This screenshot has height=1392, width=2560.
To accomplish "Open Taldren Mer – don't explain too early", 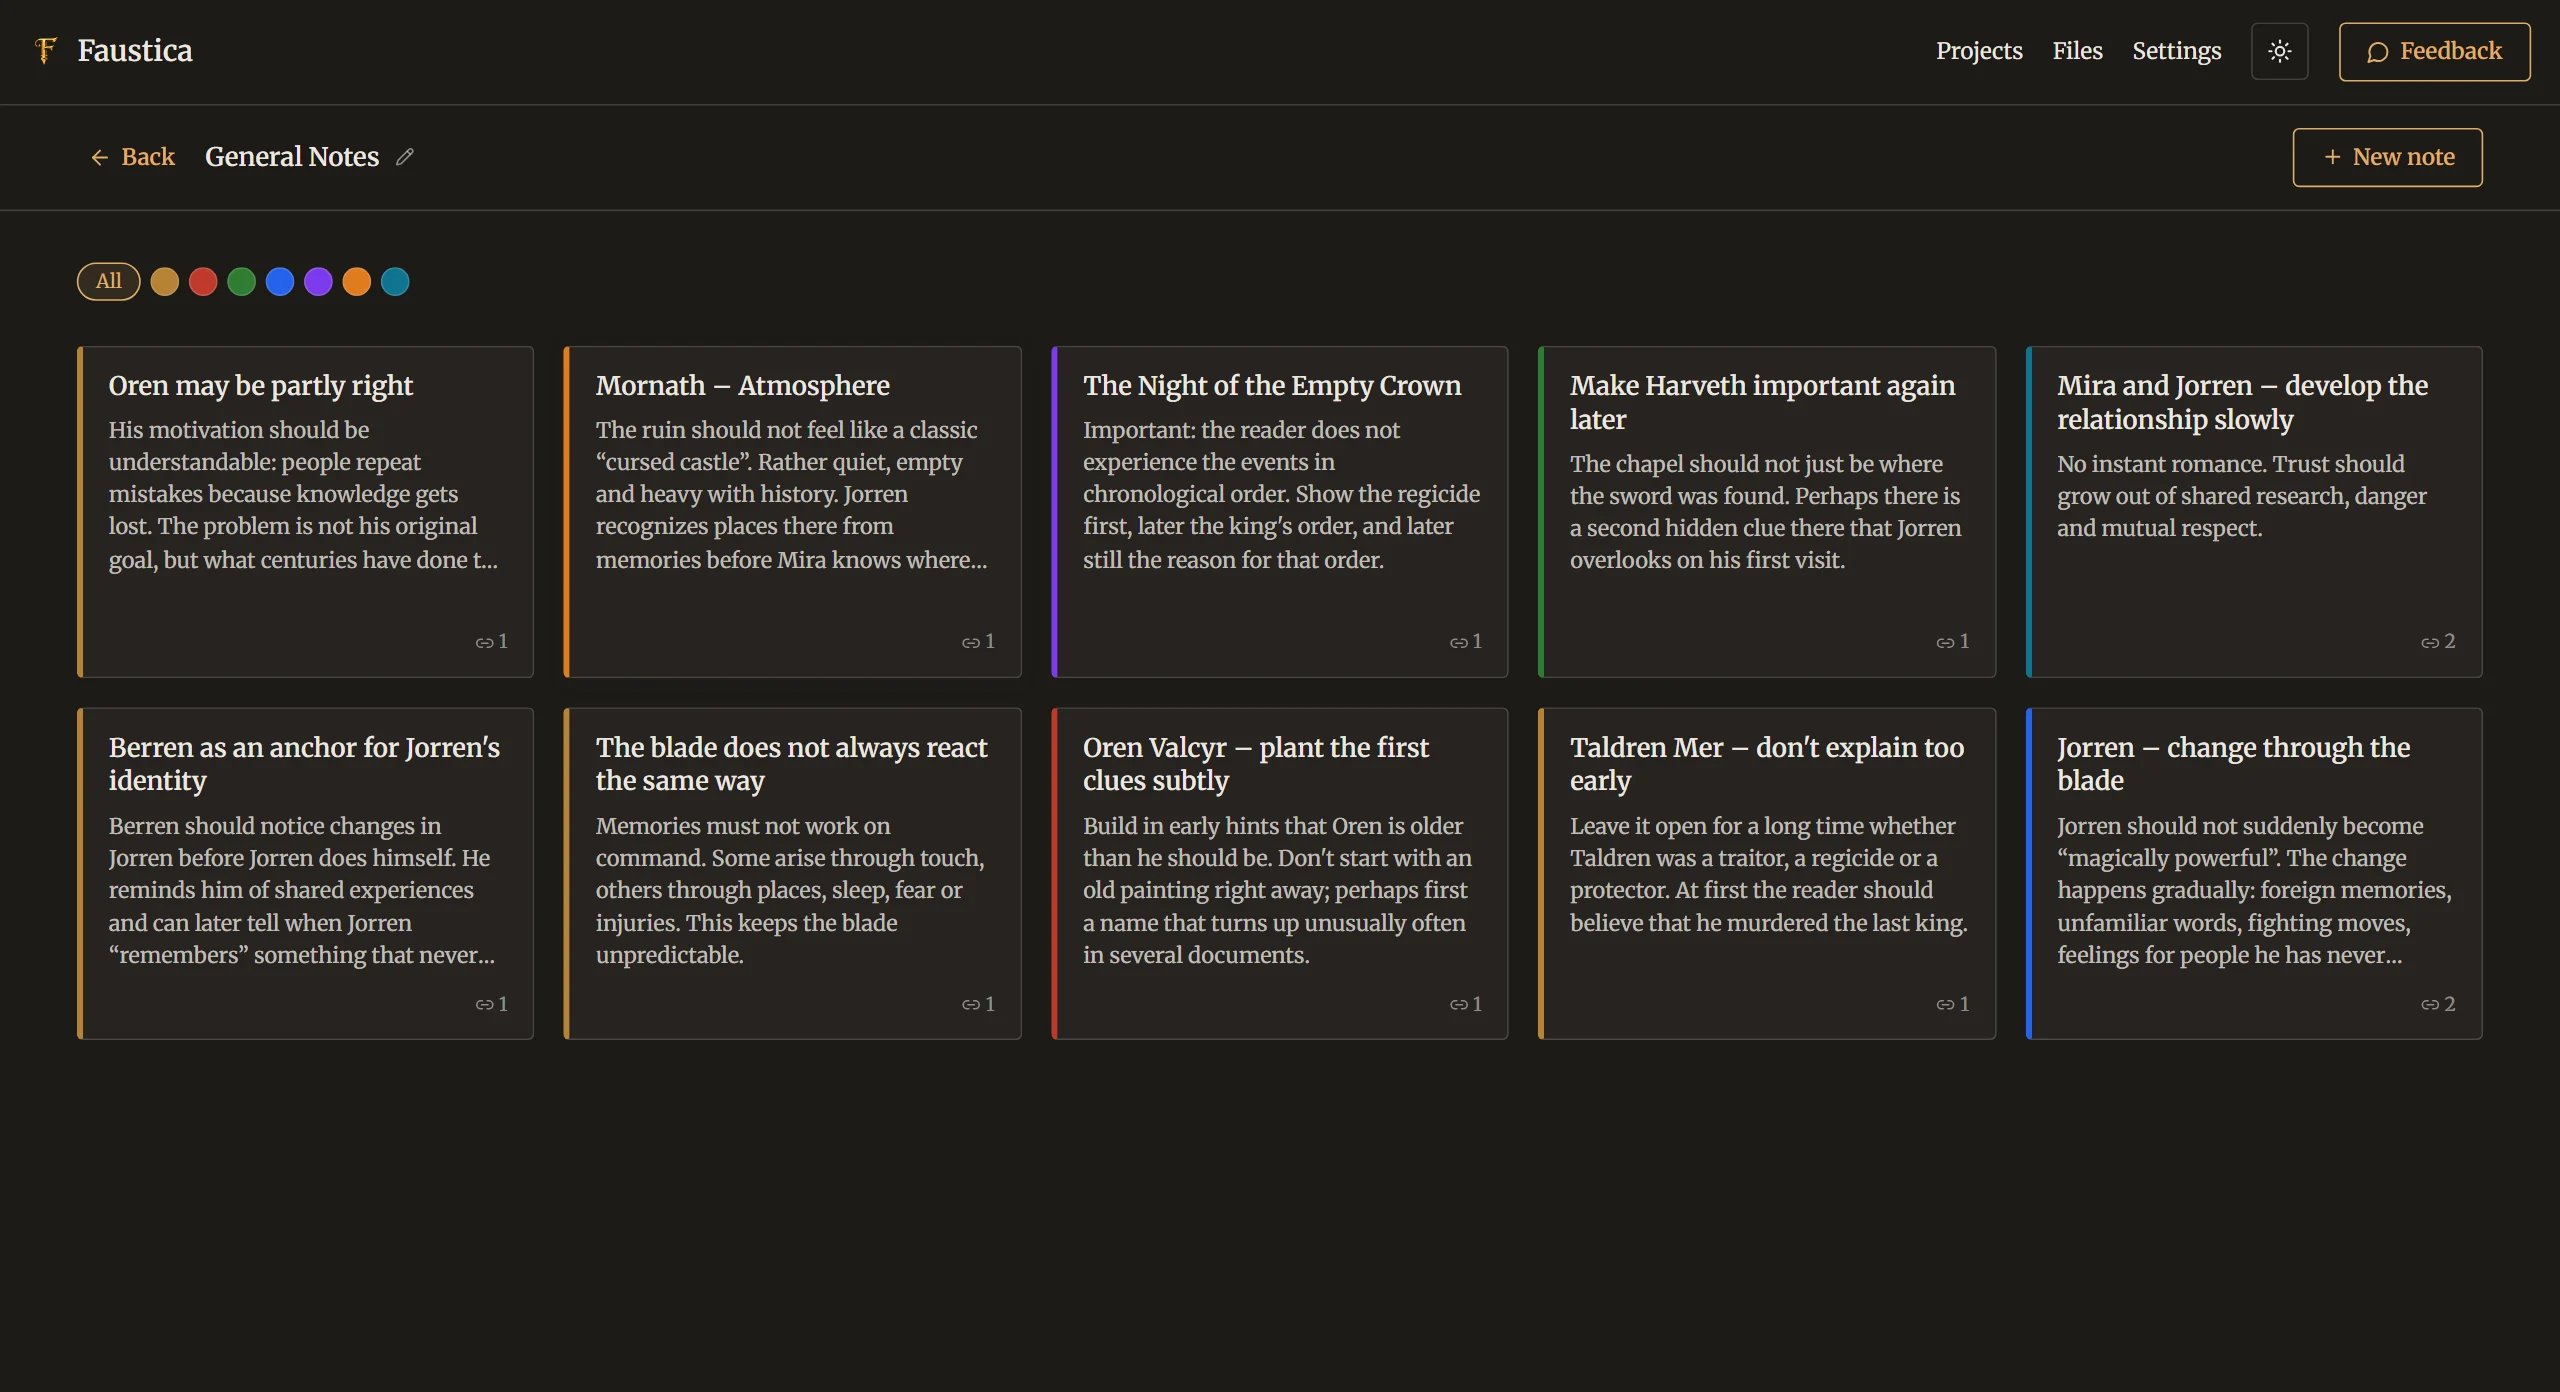I will 1767,874.
